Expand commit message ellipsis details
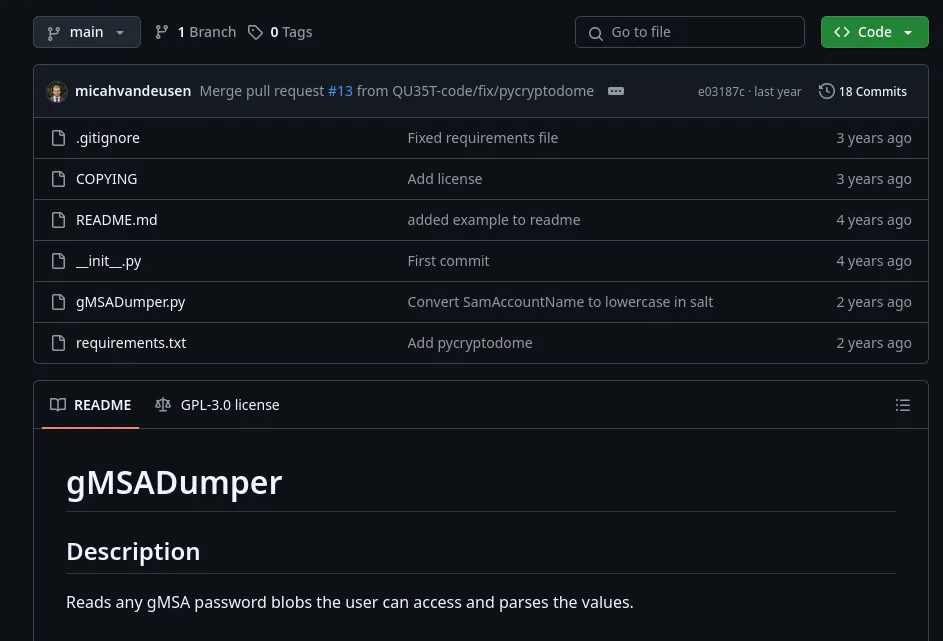This screenshot has height=641, width=943. (x=616, y=91)
